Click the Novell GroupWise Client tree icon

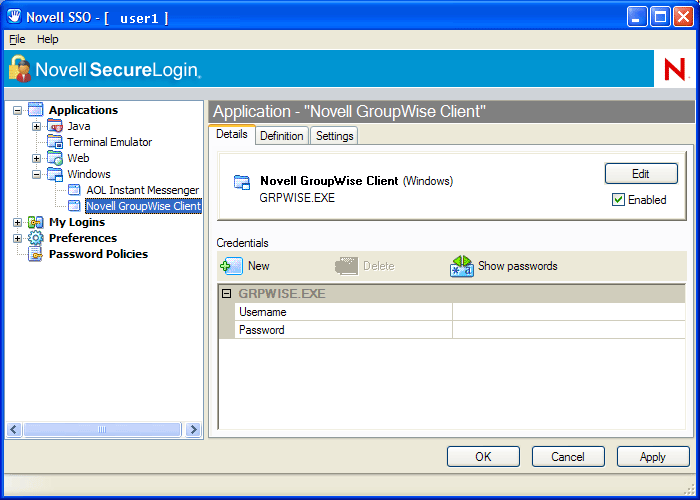(74, 206)
